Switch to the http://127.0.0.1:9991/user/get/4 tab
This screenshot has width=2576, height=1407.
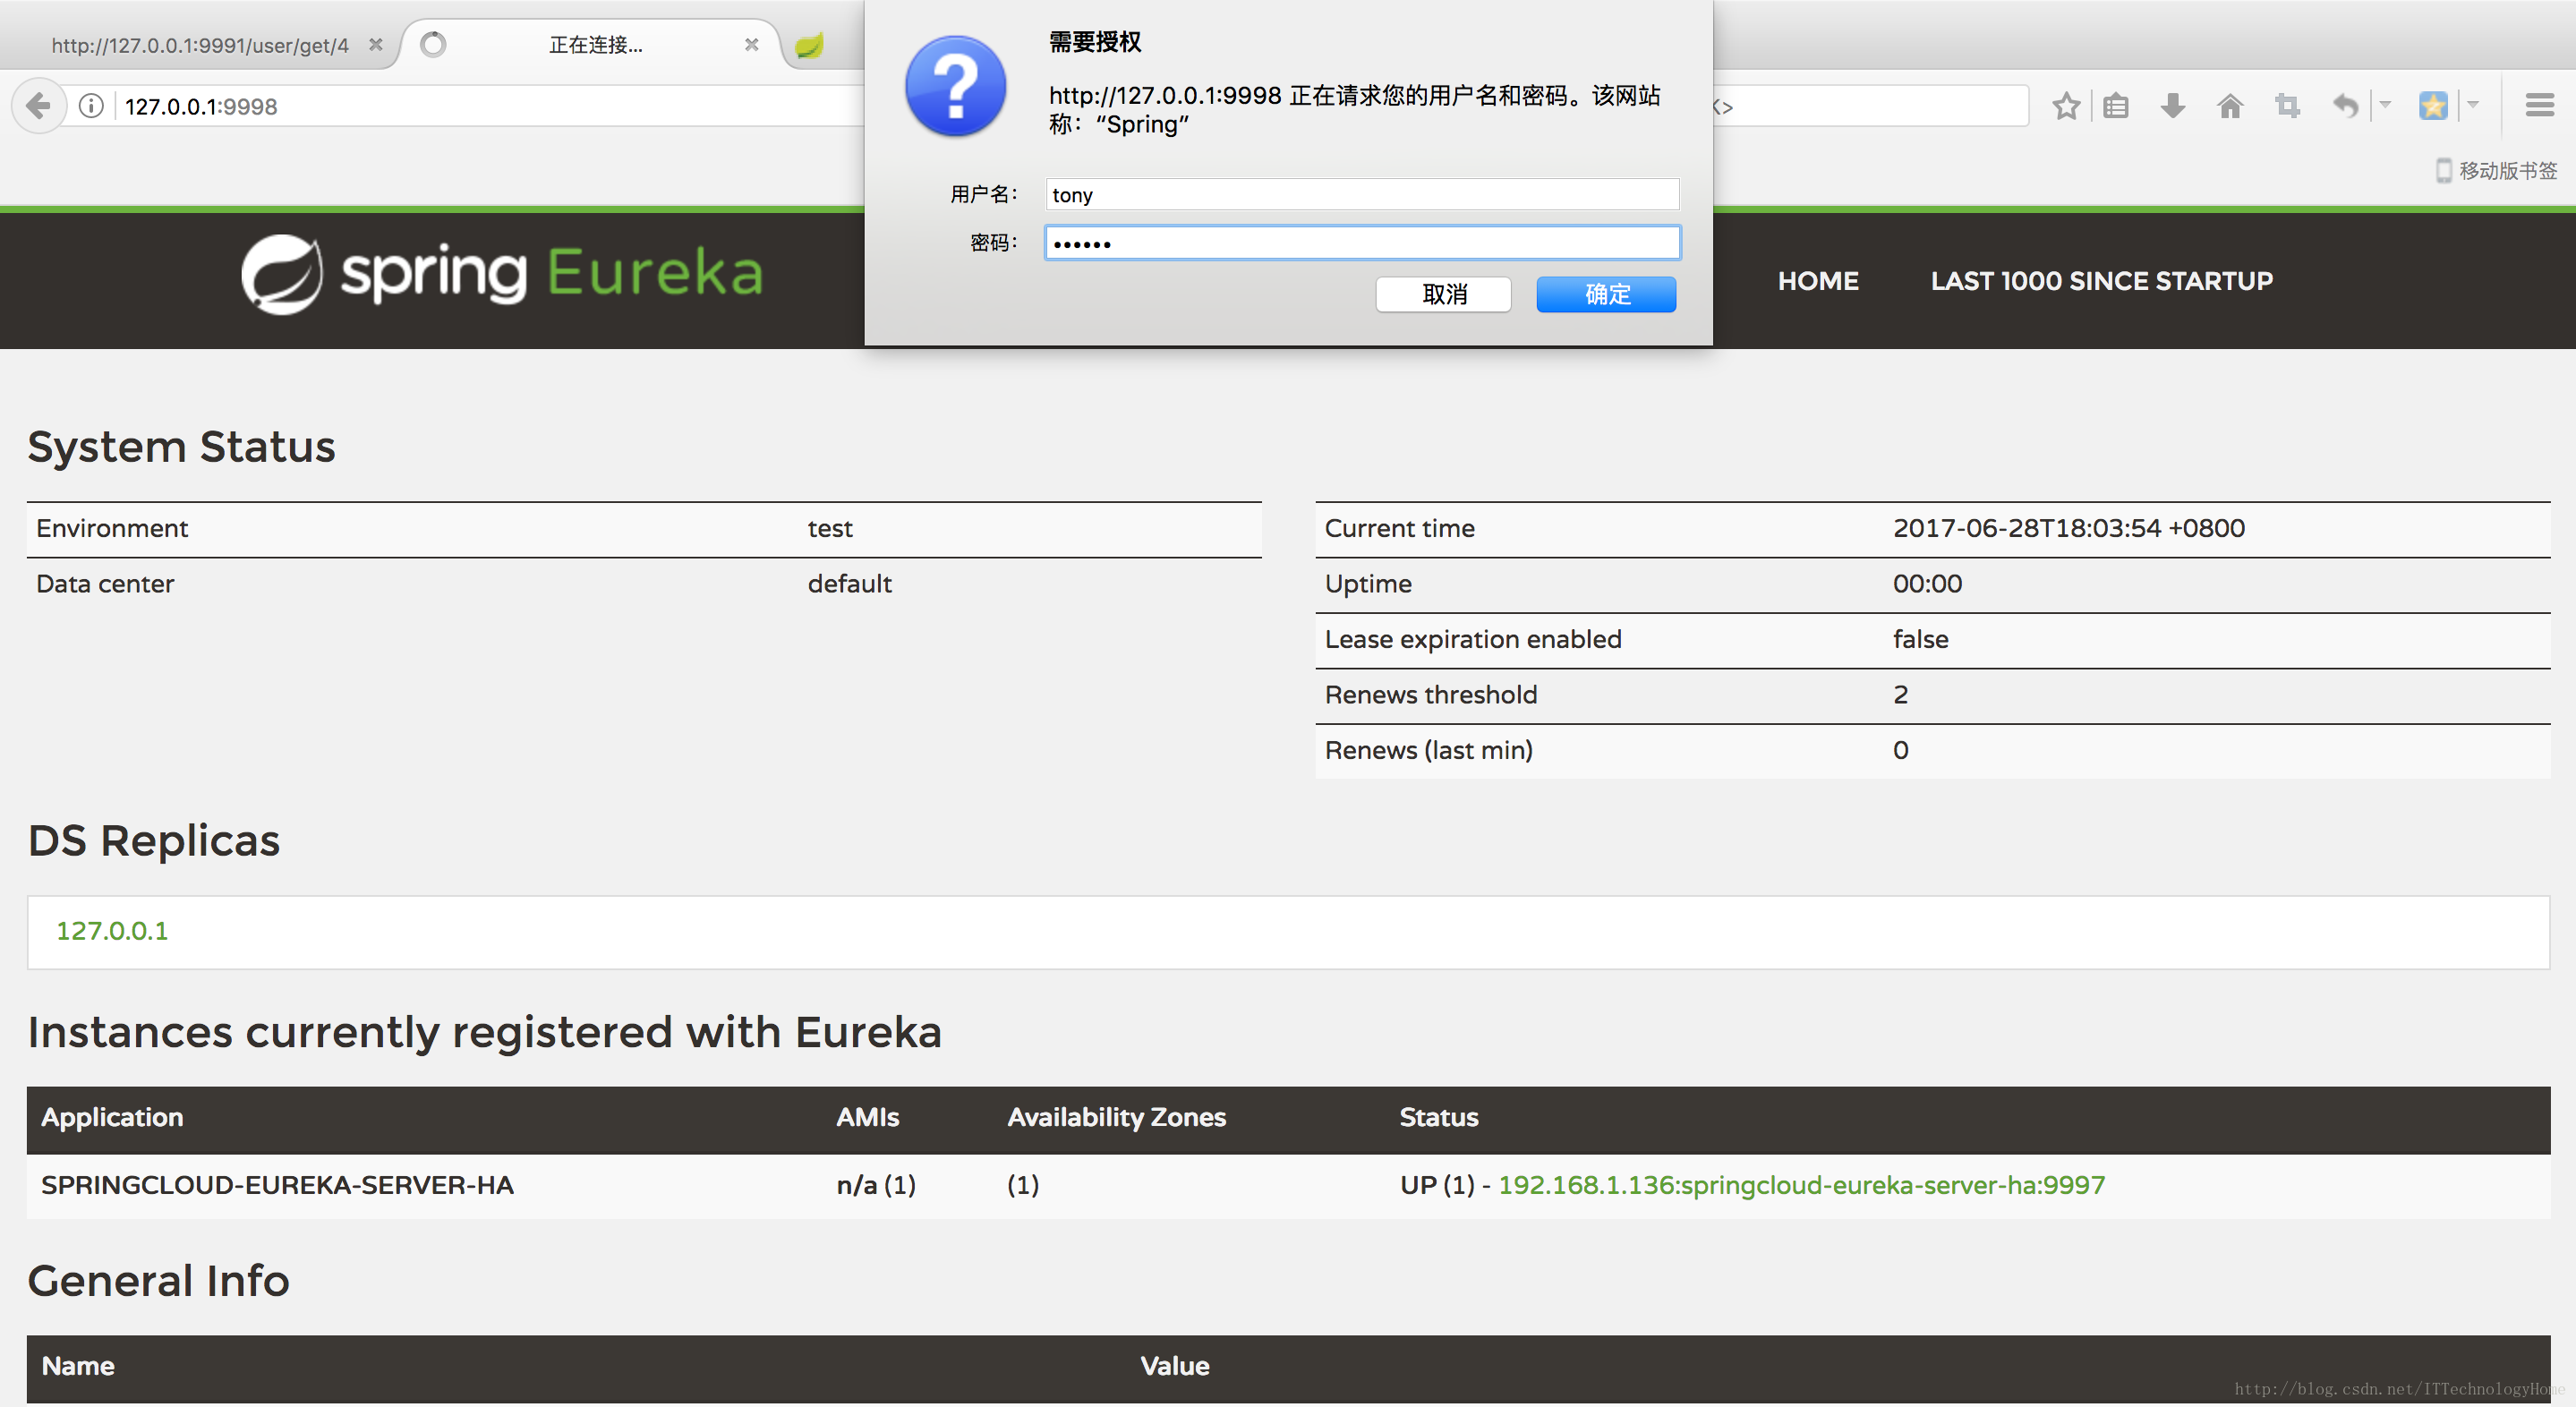click(x=200, y=45)
